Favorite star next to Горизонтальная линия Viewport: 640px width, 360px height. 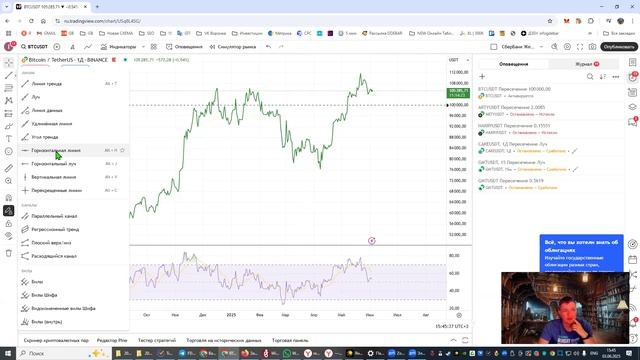[122, 151]
